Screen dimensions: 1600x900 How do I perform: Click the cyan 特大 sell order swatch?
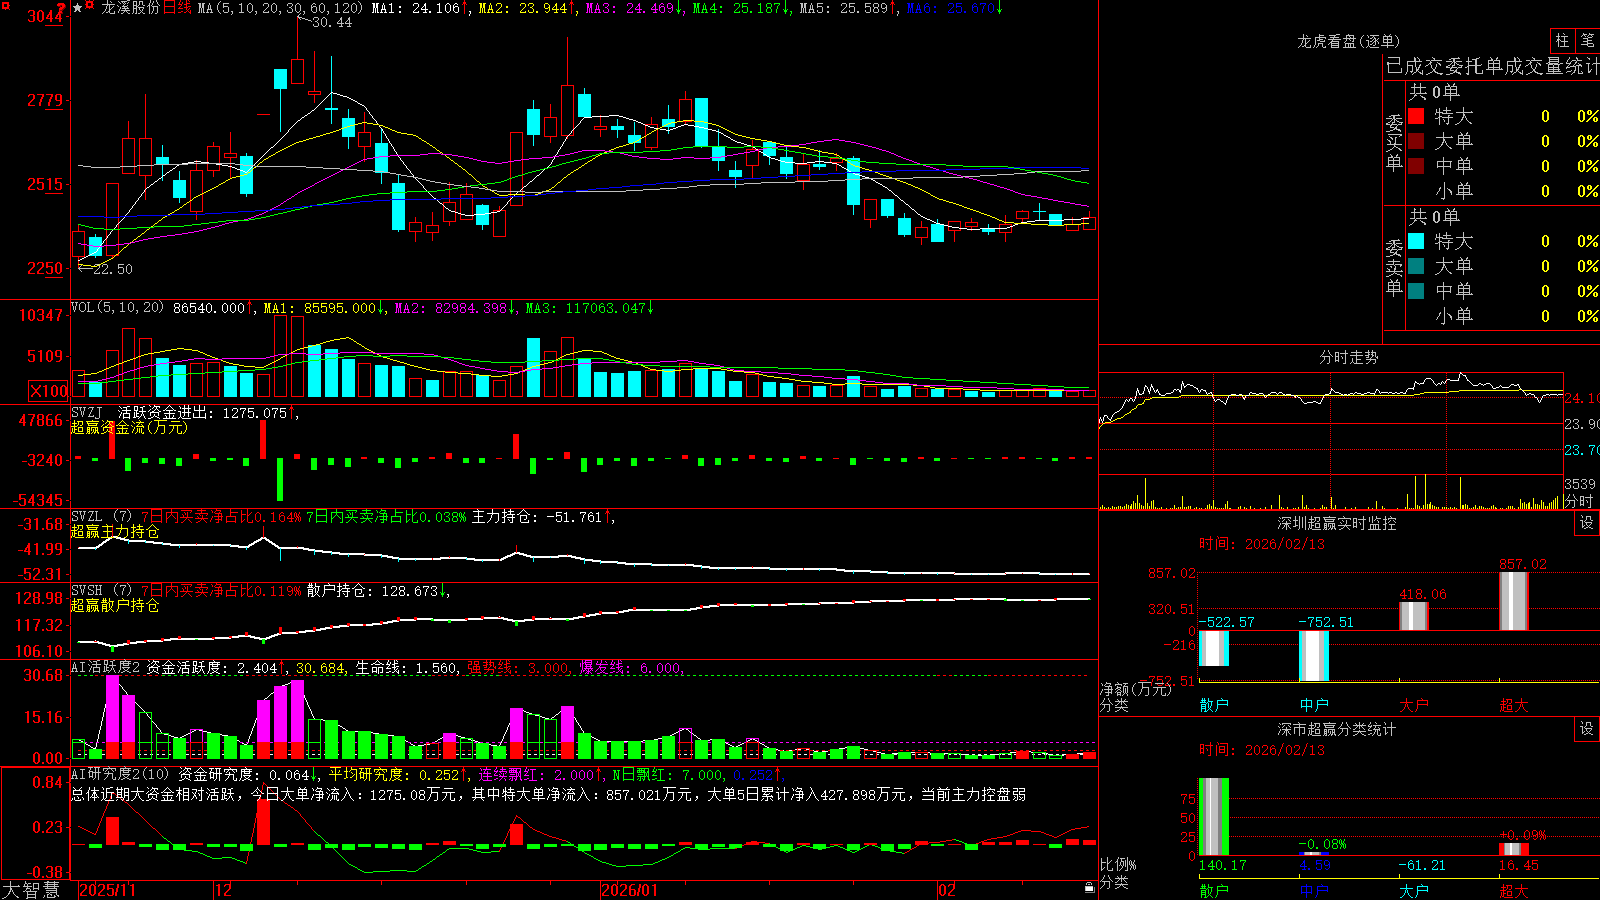click(x=1416, y=241)
